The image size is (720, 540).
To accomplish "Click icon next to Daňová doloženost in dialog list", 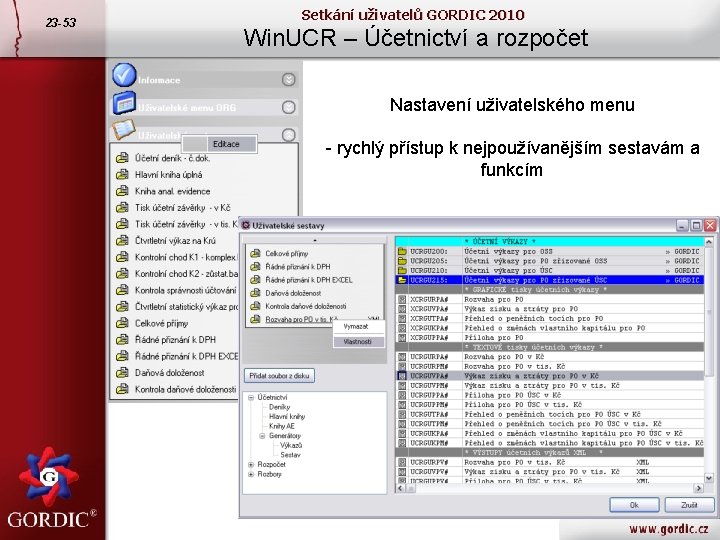I will (255, 293).
